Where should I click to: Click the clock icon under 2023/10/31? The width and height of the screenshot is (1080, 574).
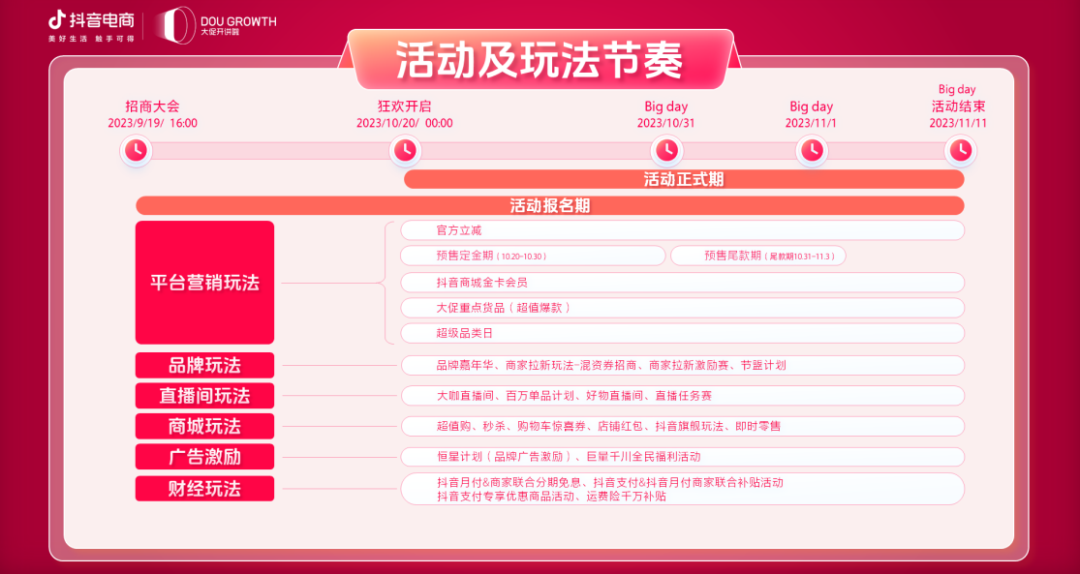(666, 150)
